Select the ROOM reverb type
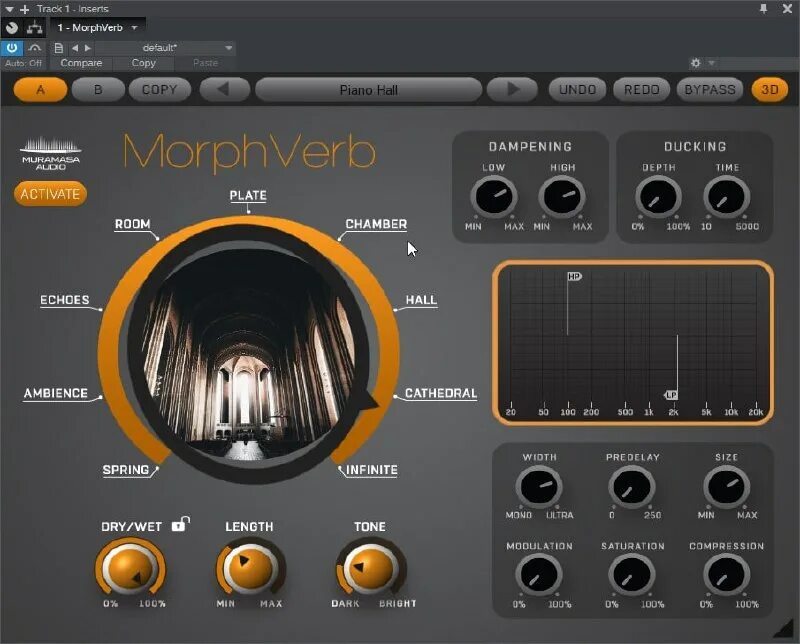 pos(133,224)
